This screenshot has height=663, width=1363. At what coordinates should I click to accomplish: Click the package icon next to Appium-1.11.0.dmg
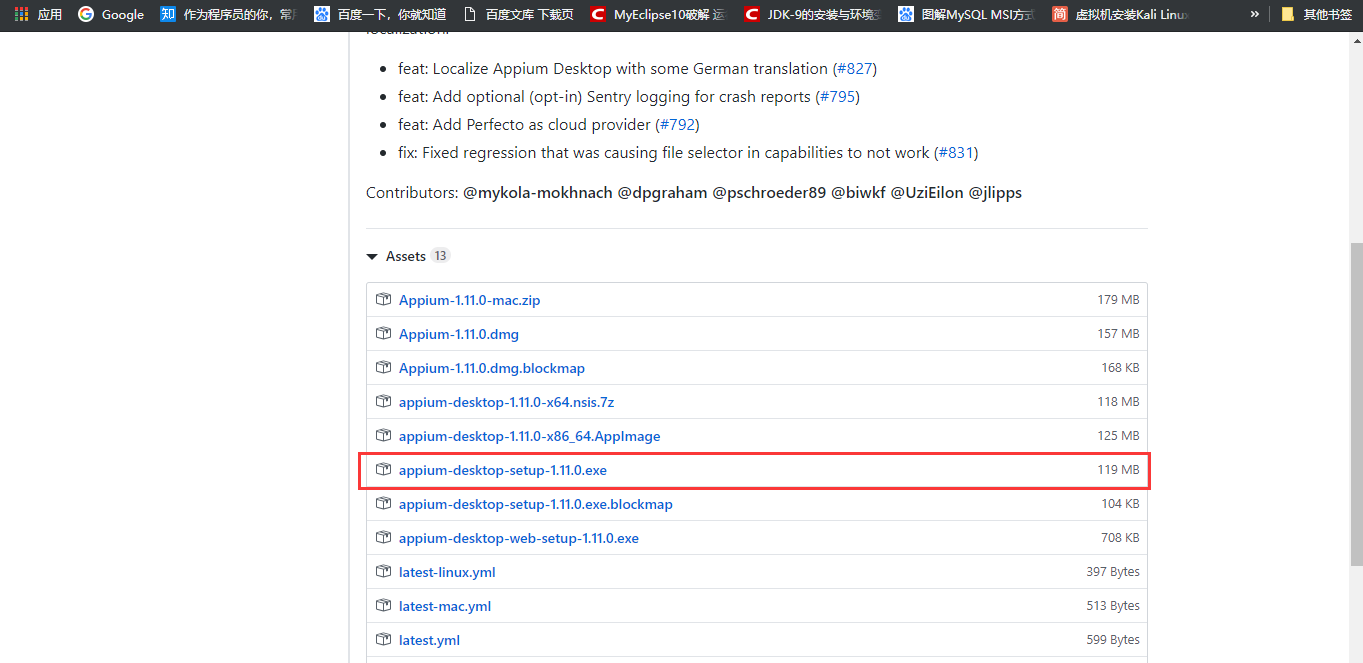(383, 333)
